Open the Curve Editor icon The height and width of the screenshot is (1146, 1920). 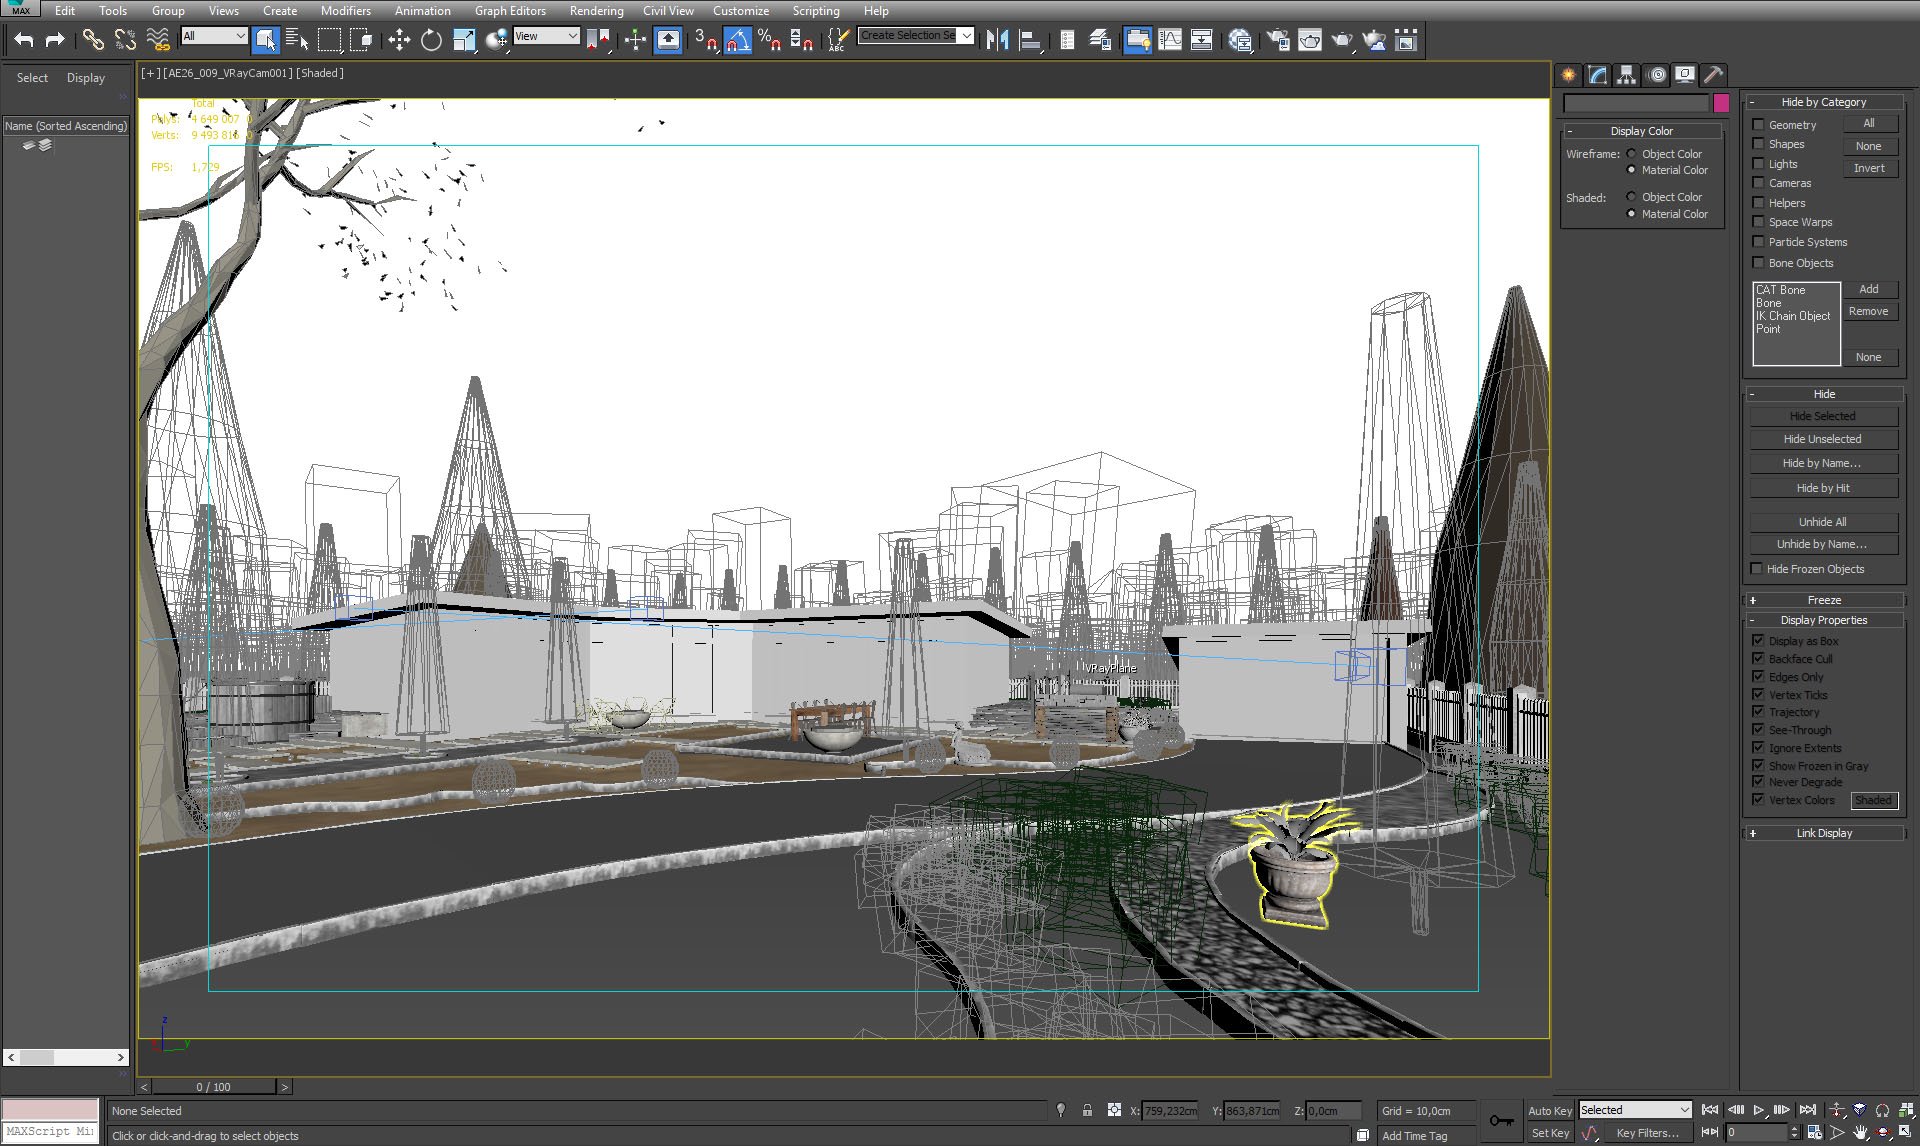tap(1169, 40)
